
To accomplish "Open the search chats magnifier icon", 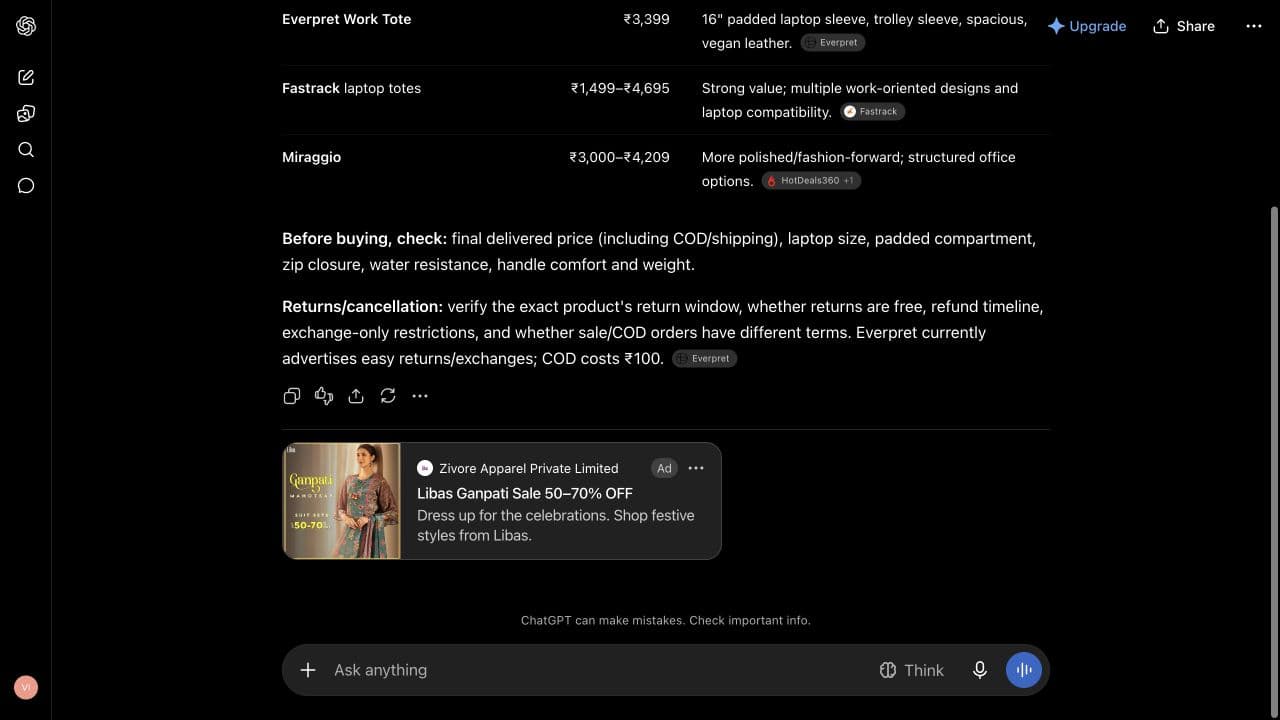I will (x=26, y=149).
